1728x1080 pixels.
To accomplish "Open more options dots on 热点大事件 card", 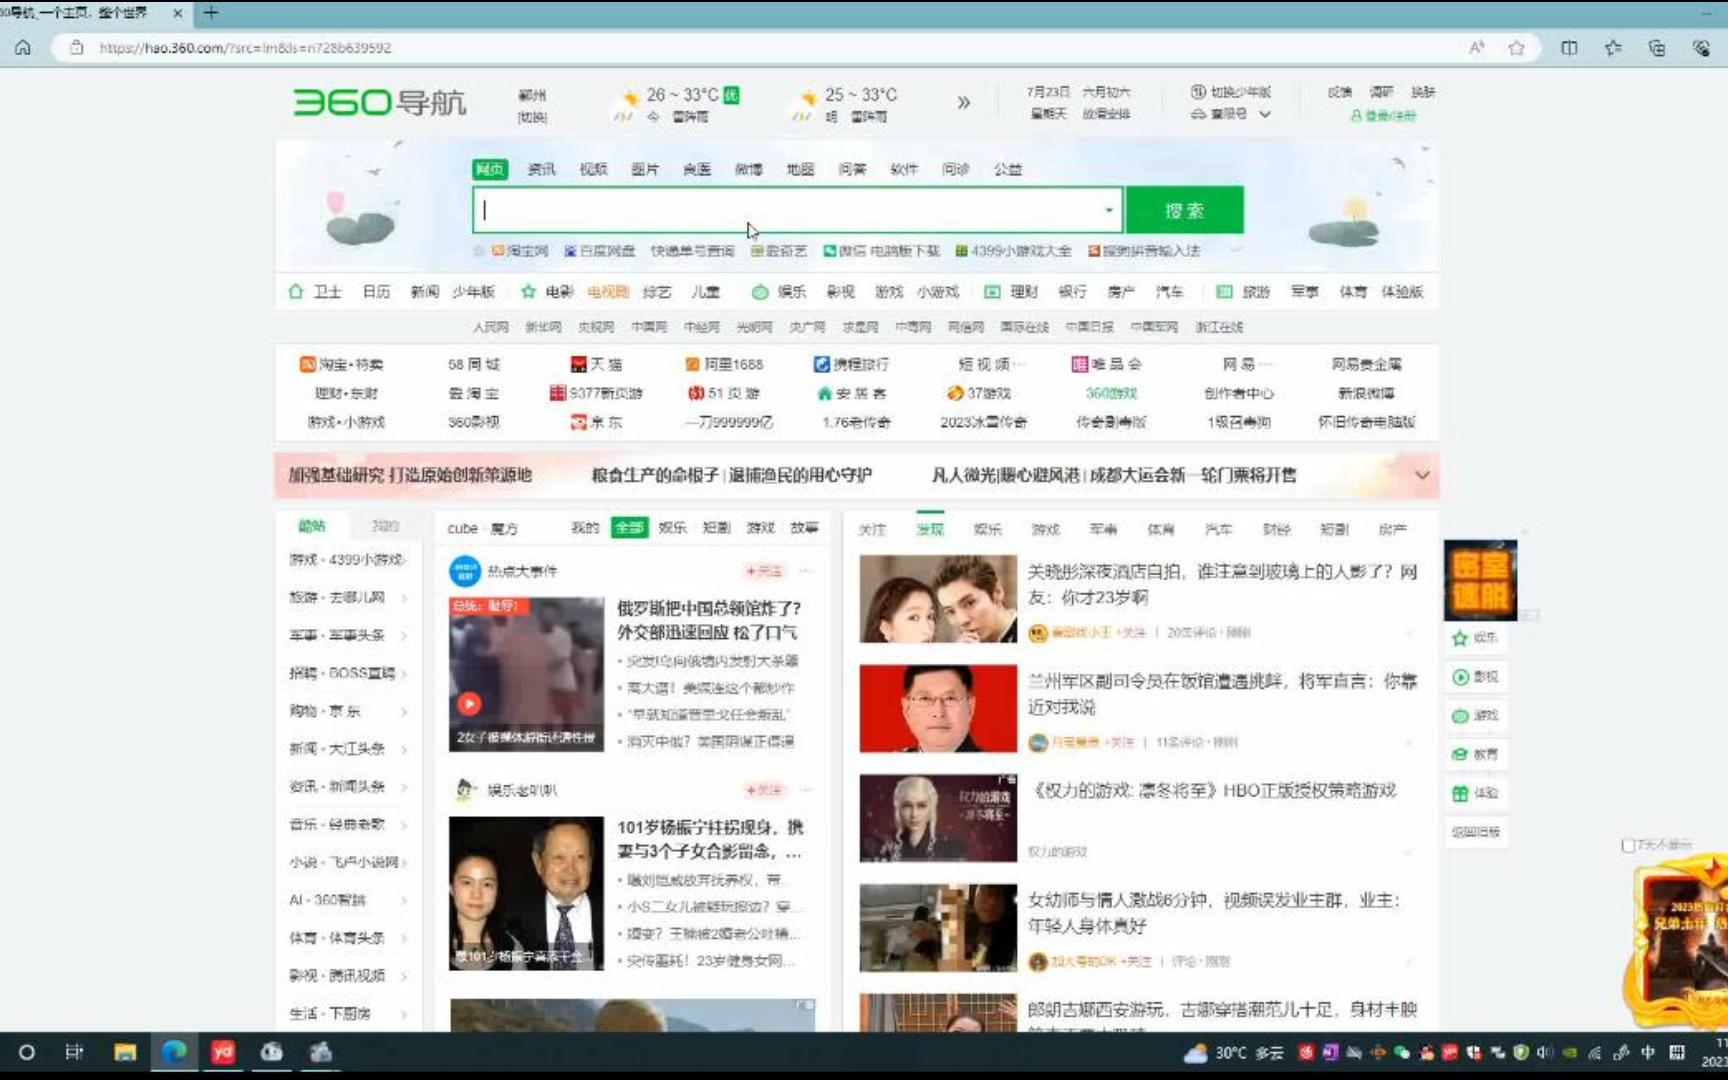I will click(x=806, y=571).
